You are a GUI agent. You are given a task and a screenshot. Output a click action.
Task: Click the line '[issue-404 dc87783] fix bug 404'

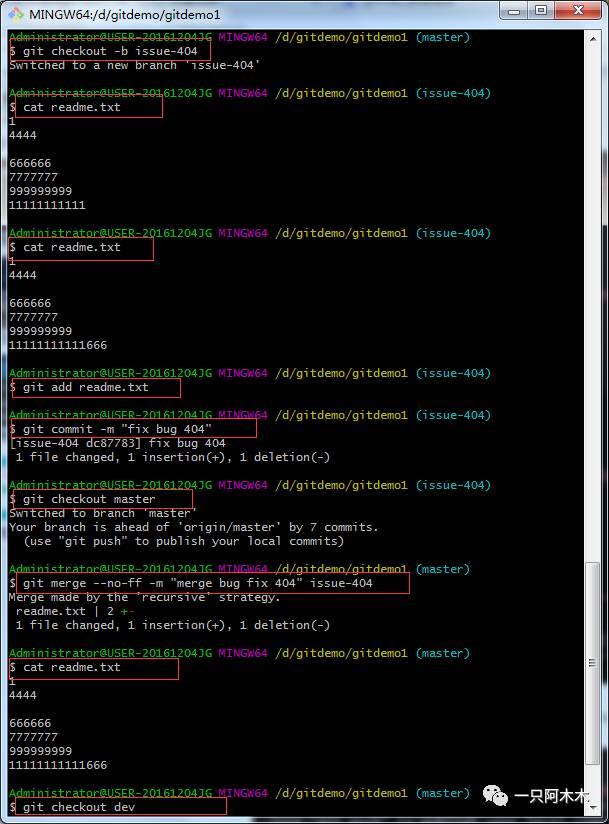(x=117, y=443)
